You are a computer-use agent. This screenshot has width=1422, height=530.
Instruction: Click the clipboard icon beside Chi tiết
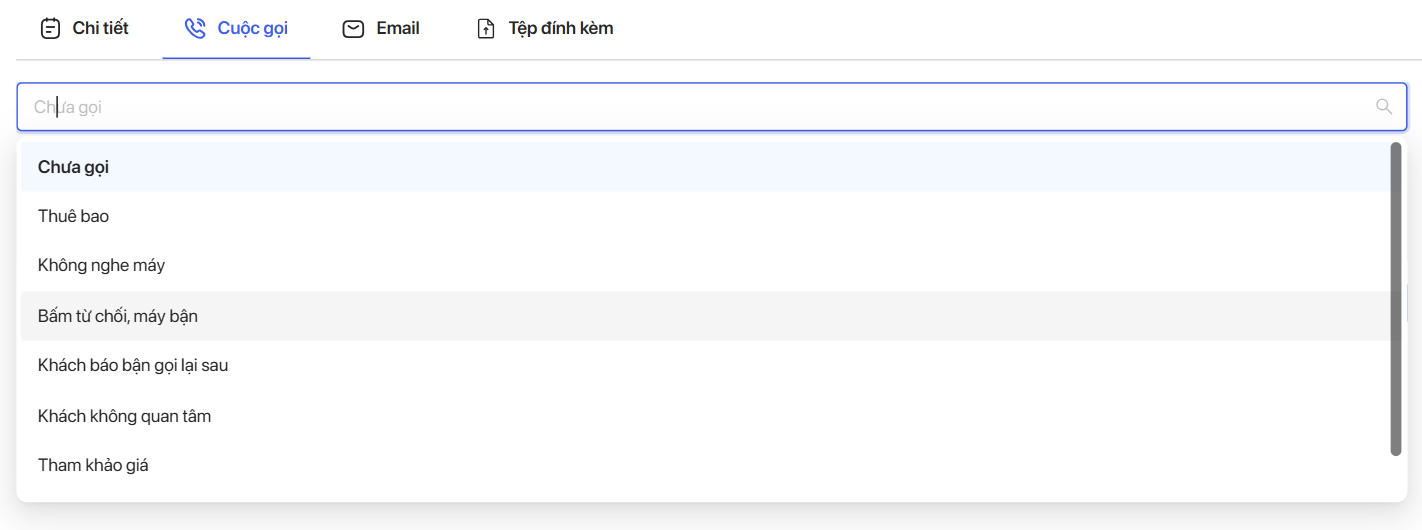point(50,29)
